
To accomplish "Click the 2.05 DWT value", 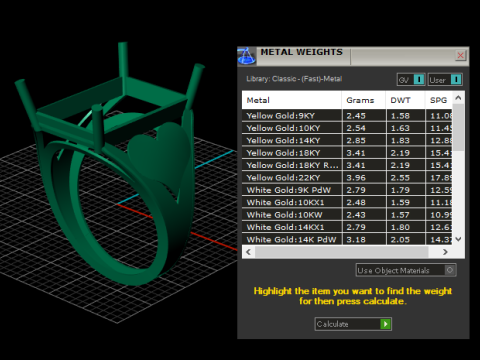I will [400, 239].
